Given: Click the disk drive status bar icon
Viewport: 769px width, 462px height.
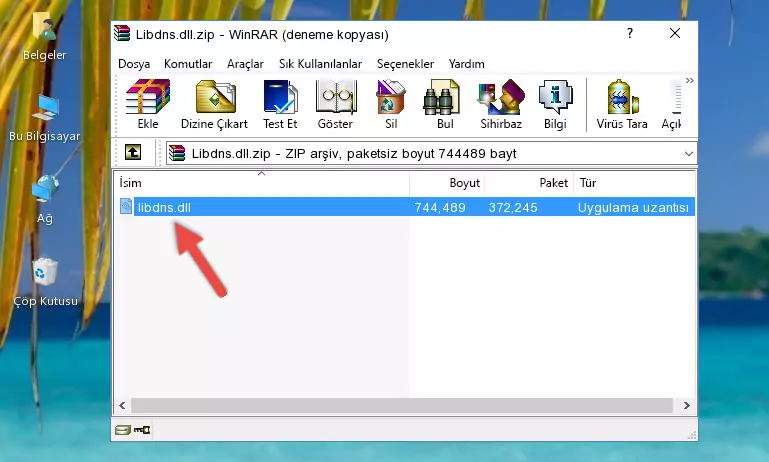Looking at the screenshot, I should (123, 430).
